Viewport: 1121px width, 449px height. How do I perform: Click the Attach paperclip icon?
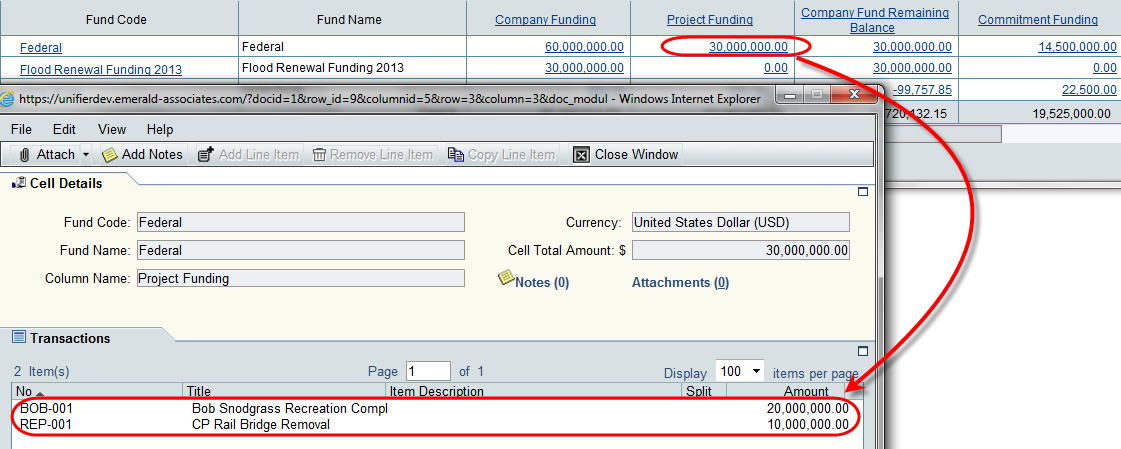24,154
